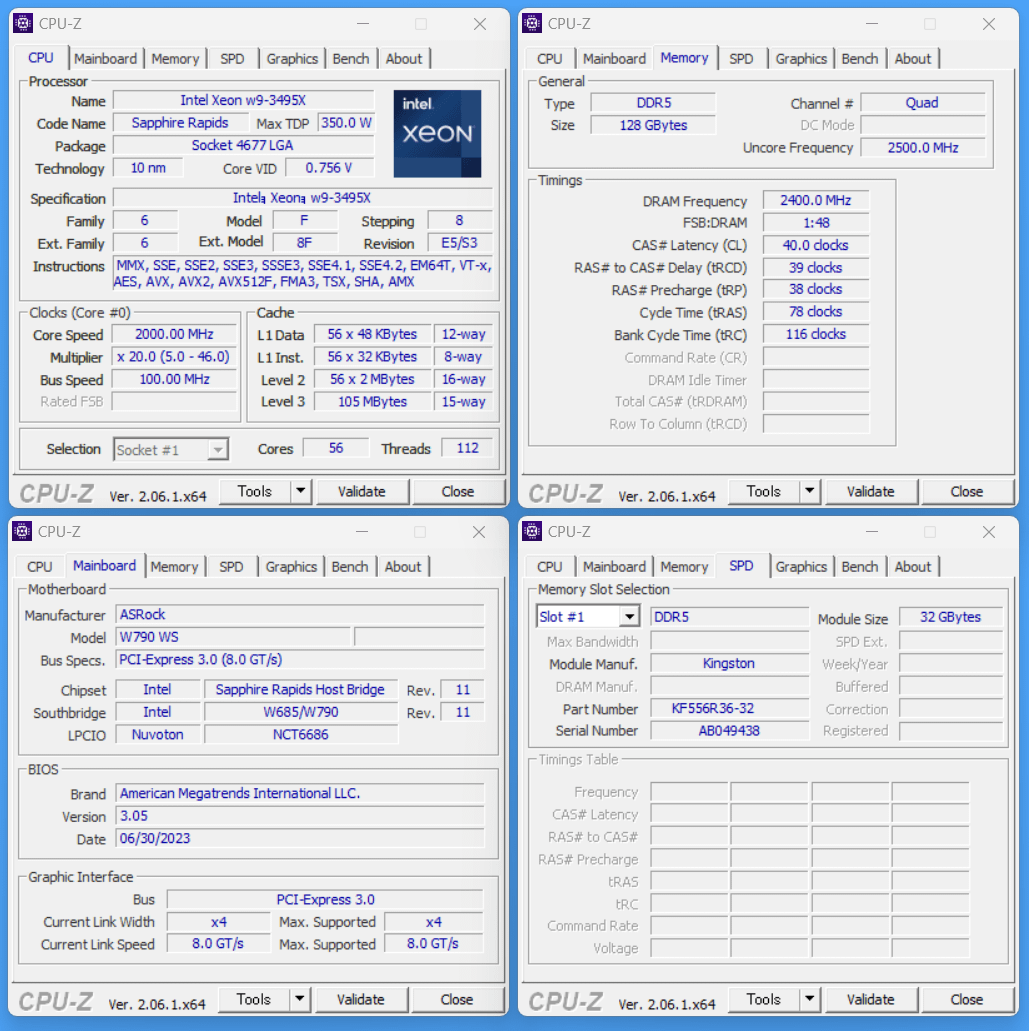Click Close button in Memory window
This screenshot has width=1029, height=1031.
(x=967, y=491)
